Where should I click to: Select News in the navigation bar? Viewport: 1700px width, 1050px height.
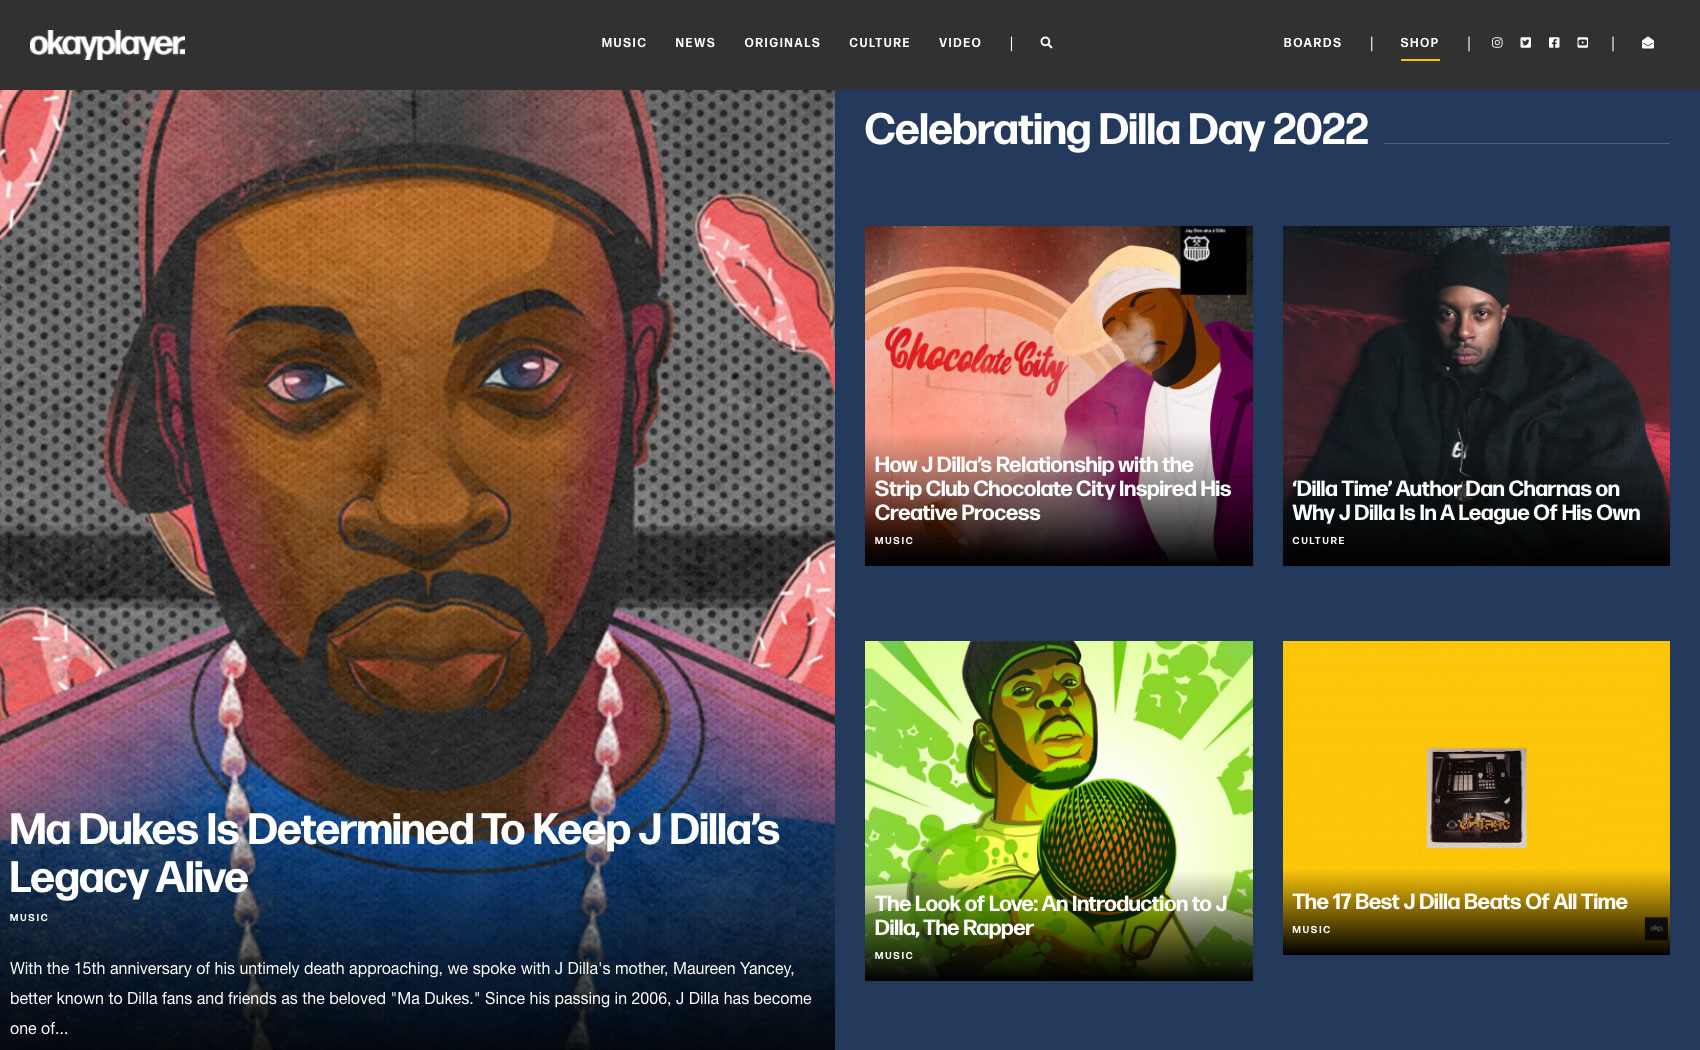695,43
